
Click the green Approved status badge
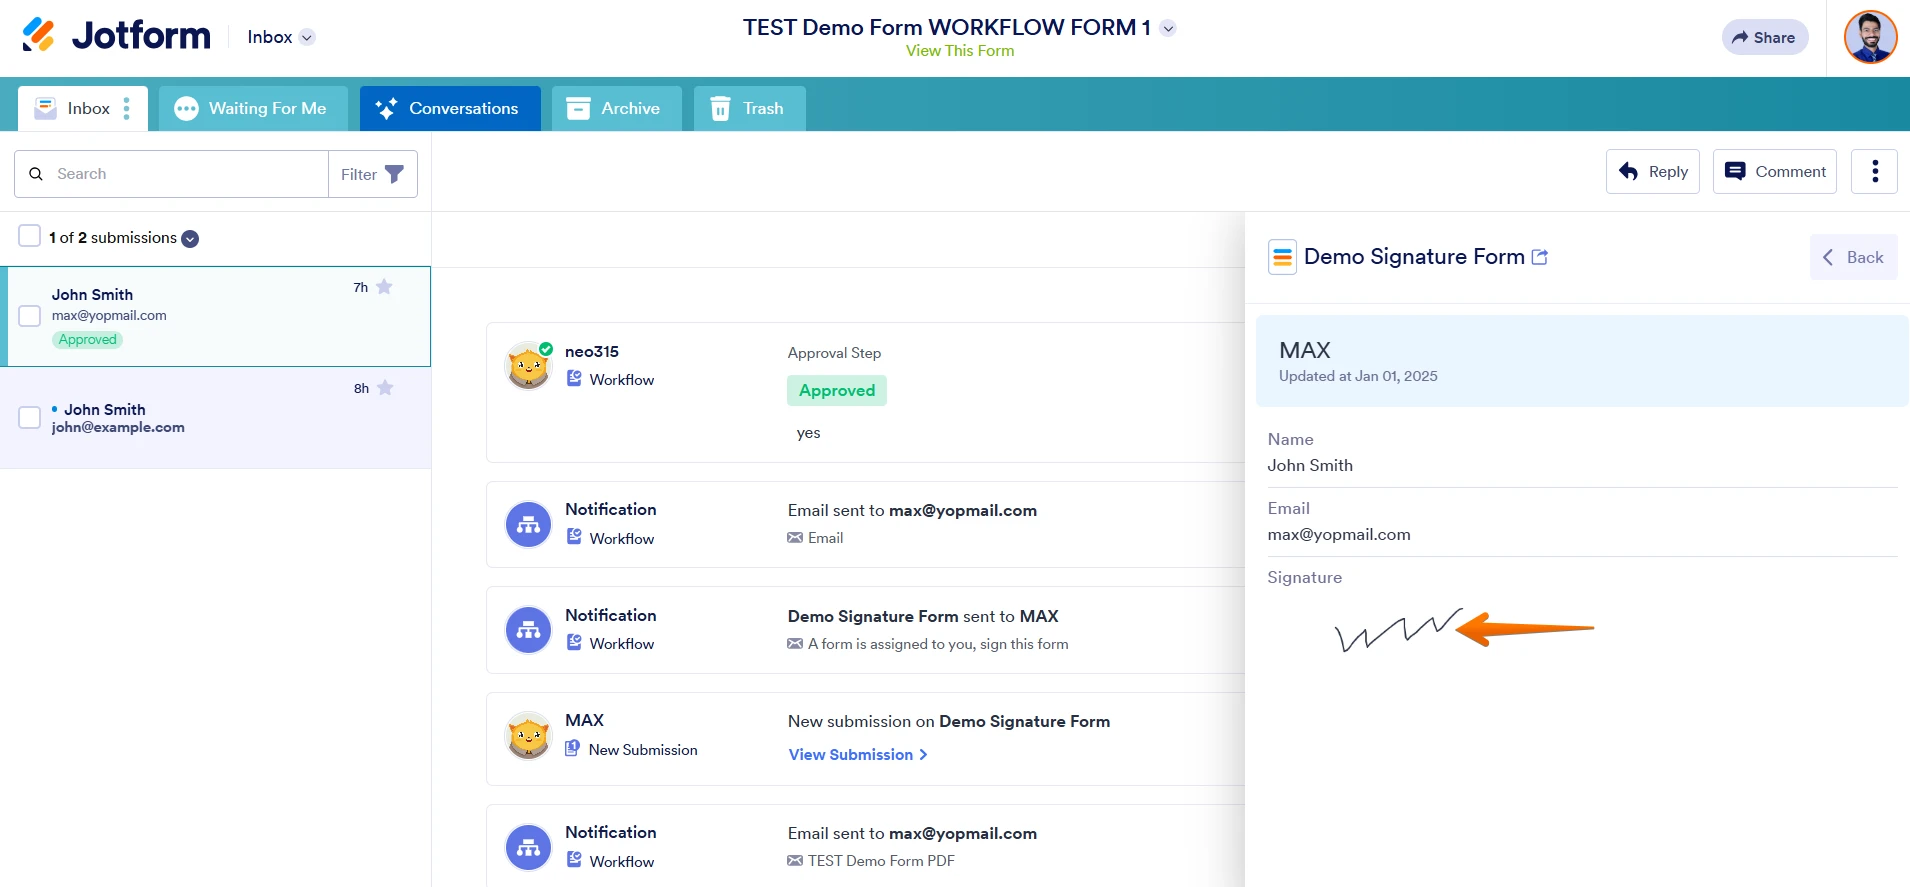pyautogui.click(x=837, y=391)
